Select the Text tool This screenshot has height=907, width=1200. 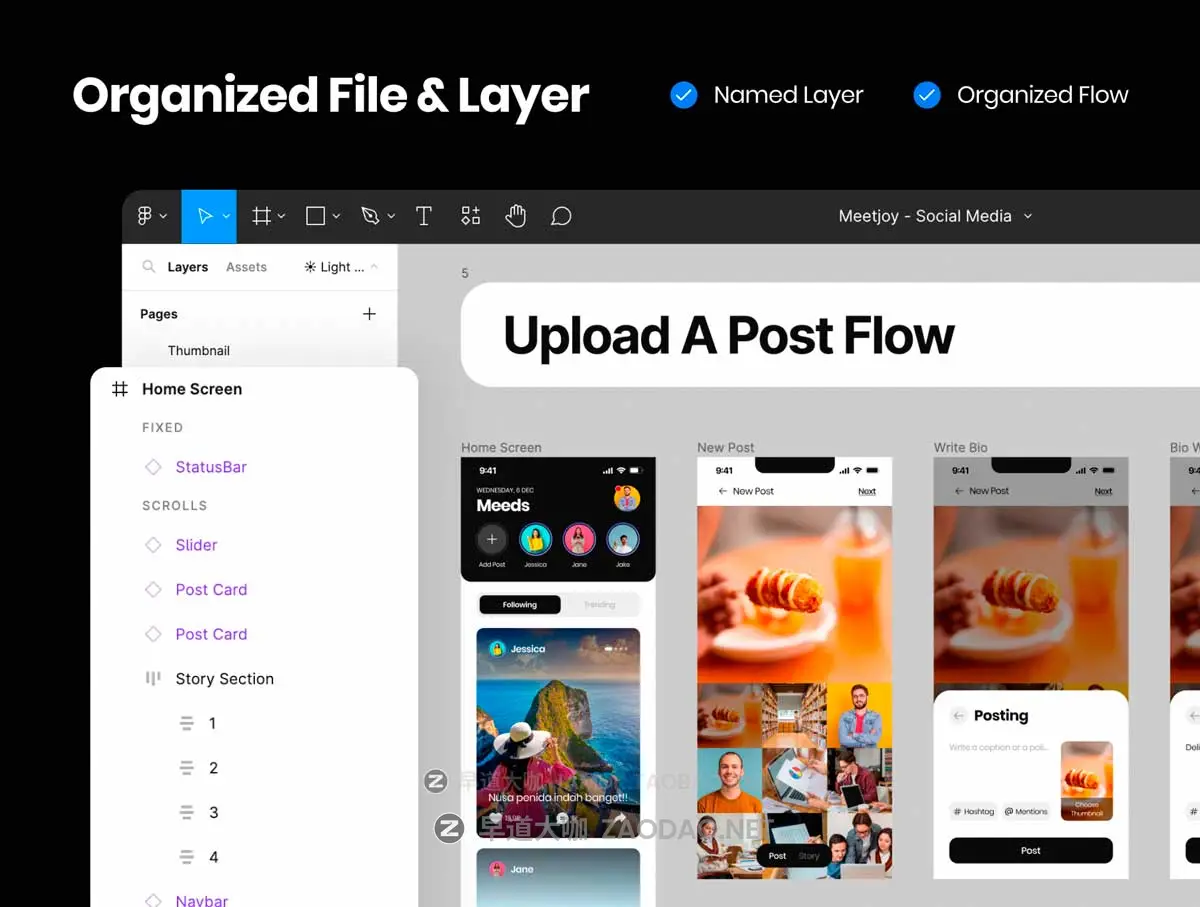(x=424, y=215)
